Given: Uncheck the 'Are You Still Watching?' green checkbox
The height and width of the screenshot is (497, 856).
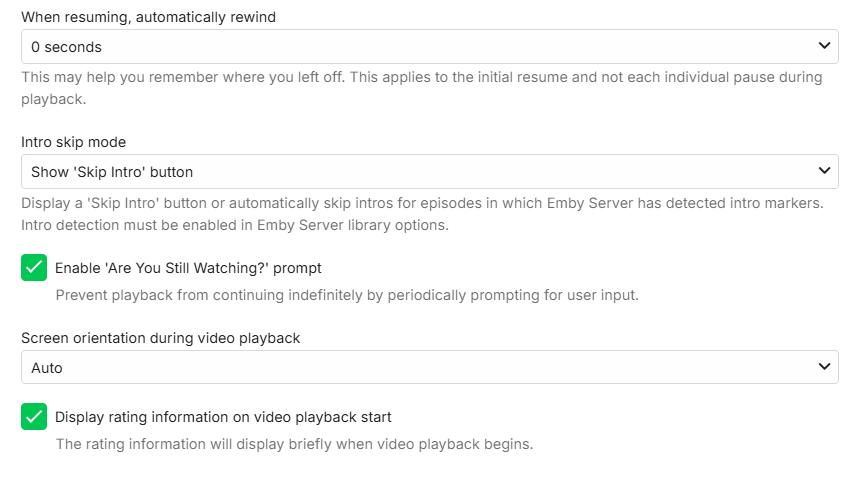Looking at the screenshot, I should coord(35,268).
